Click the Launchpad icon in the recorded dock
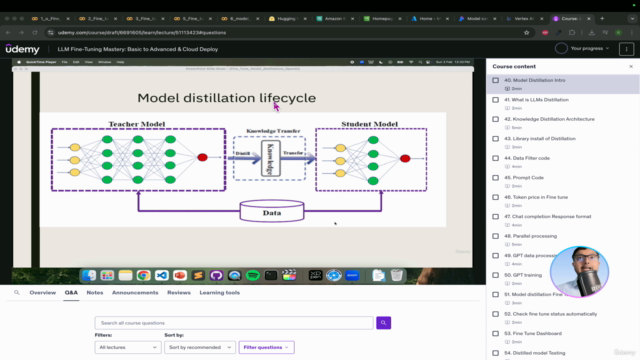 click(107, 276)
